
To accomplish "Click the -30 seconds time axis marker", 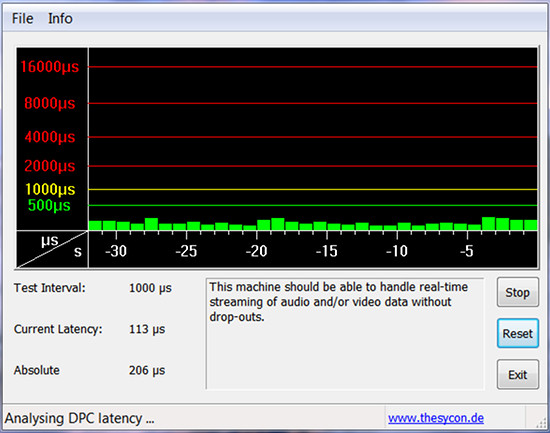I will [x=116, y=251].
